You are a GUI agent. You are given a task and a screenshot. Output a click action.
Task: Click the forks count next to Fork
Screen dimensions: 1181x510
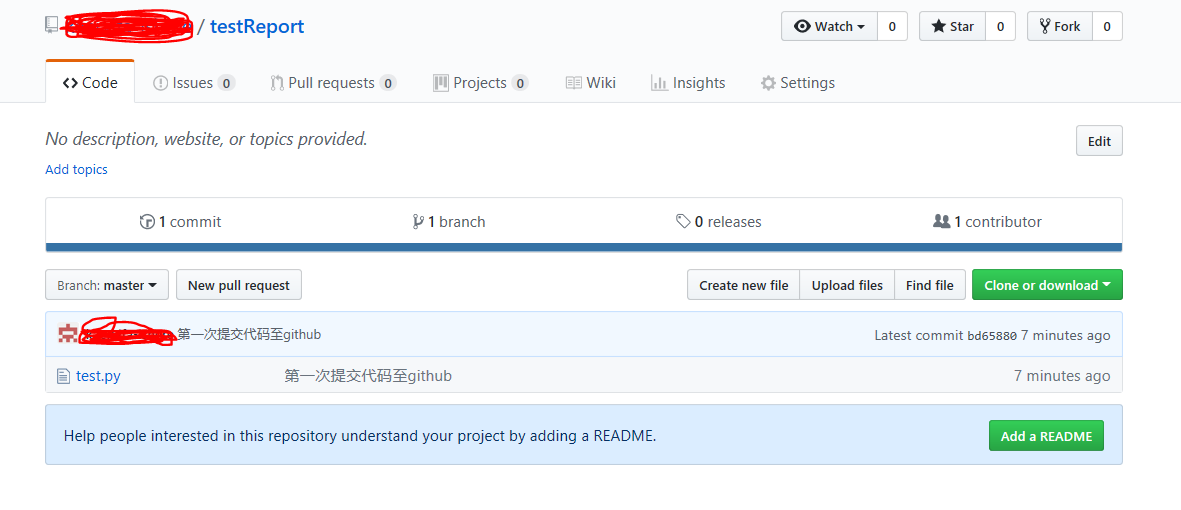tap(1107, 26)
